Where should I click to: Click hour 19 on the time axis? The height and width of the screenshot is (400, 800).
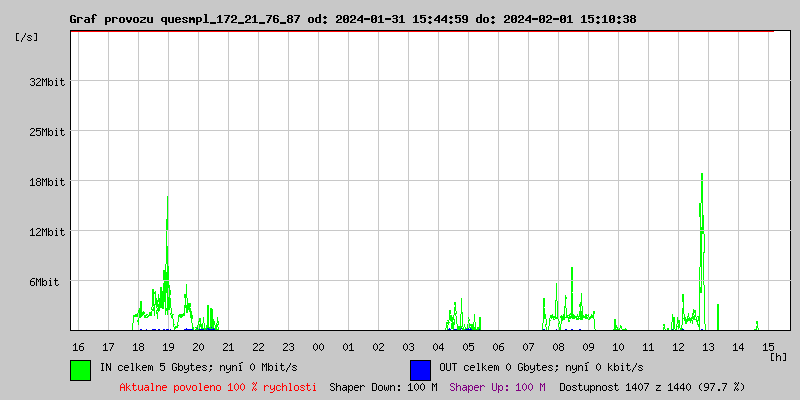coord(168,346)
